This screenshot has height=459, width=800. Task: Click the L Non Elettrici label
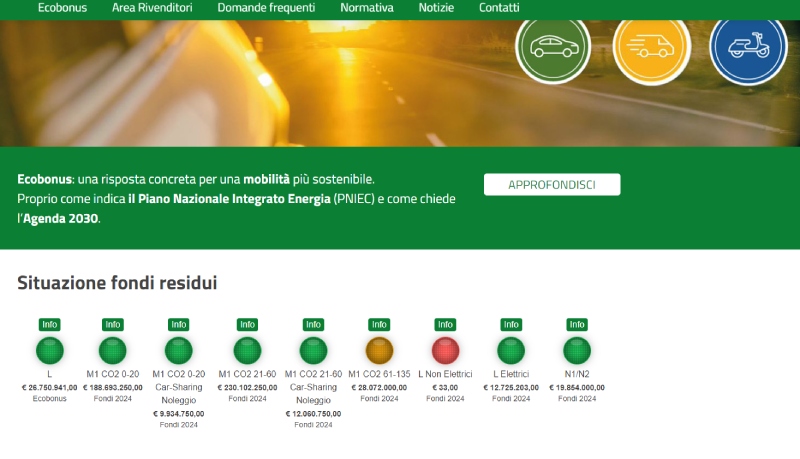(445, 374)
